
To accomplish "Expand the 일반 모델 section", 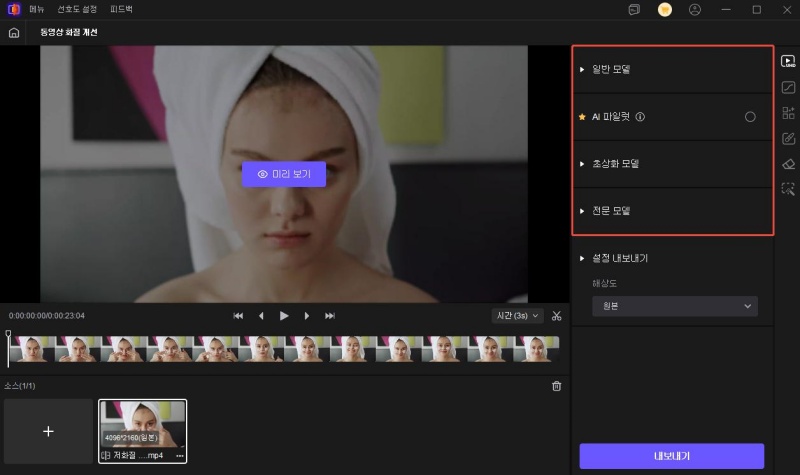I will click(x=610, y=70).
